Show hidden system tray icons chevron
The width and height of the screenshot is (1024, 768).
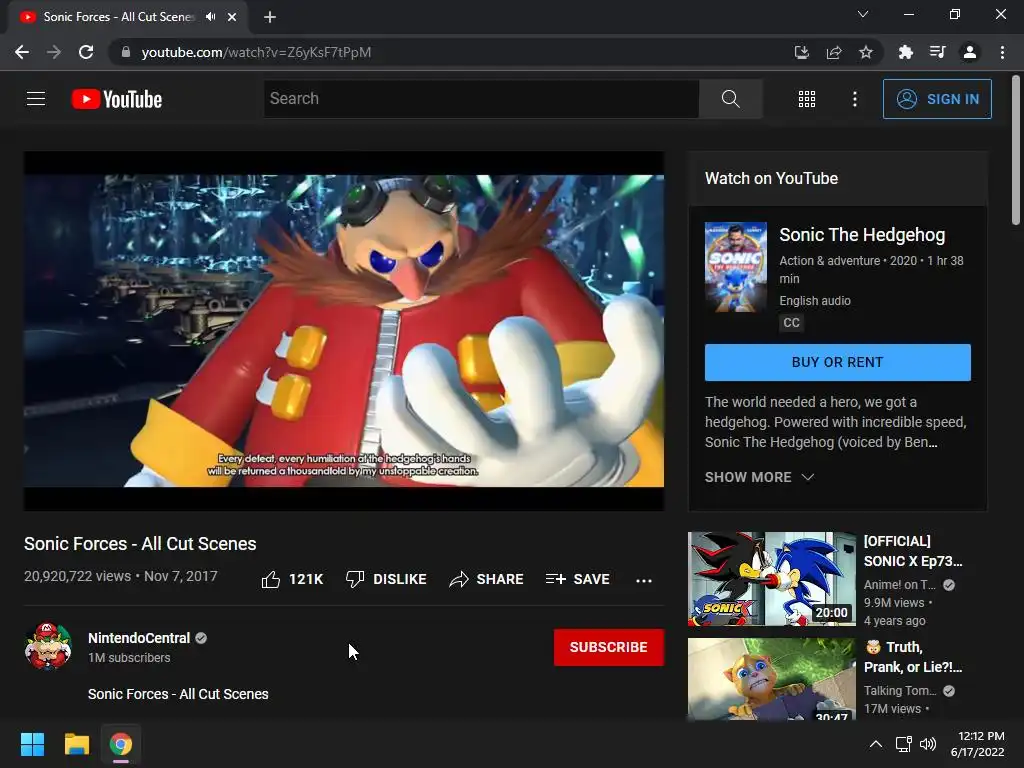[x=876, y=744]
